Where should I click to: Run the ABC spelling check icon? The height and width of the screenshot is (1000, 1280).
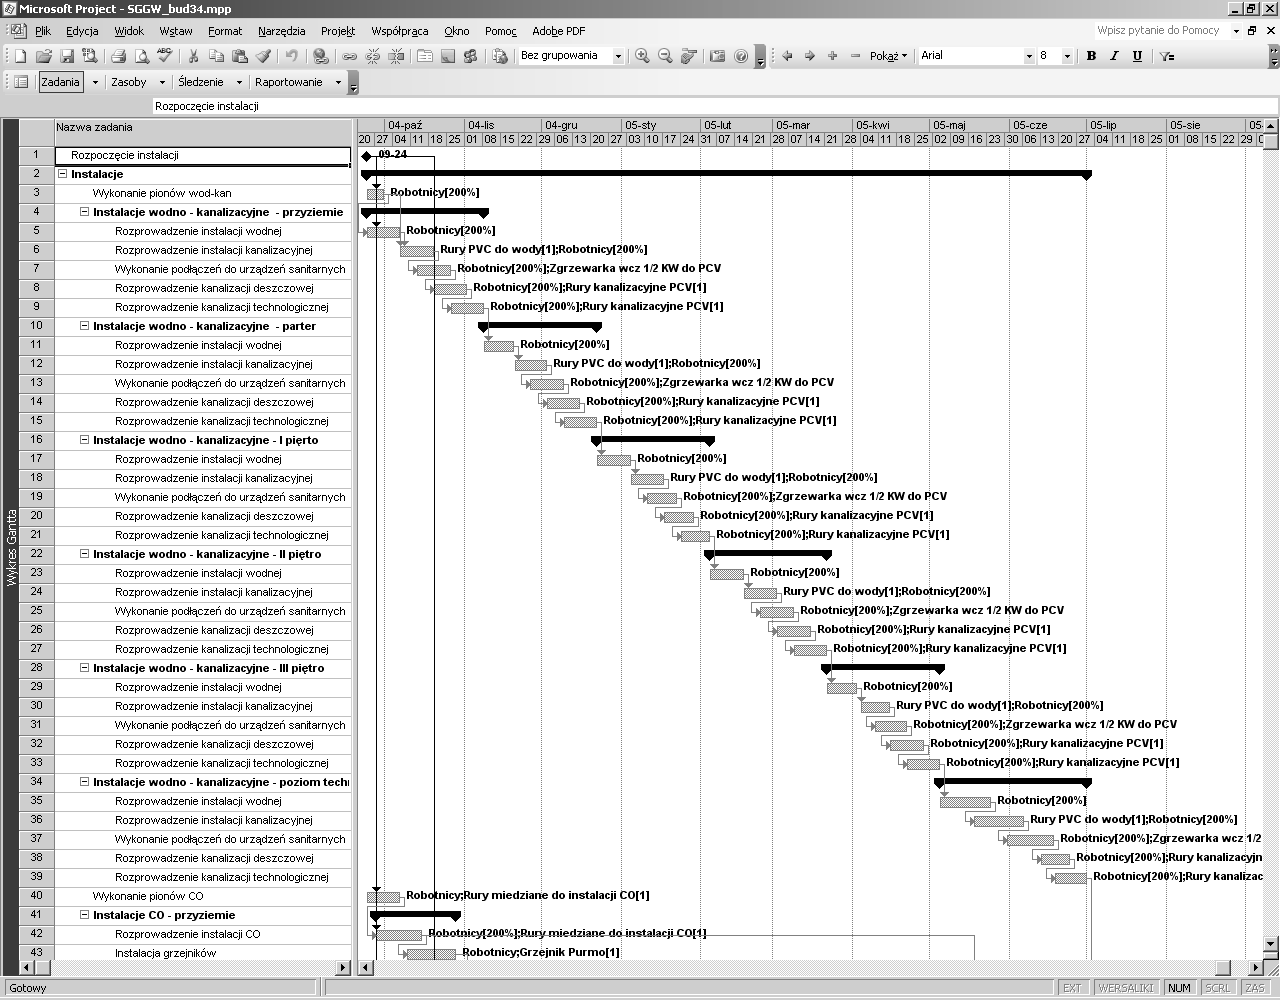[164, 56]
